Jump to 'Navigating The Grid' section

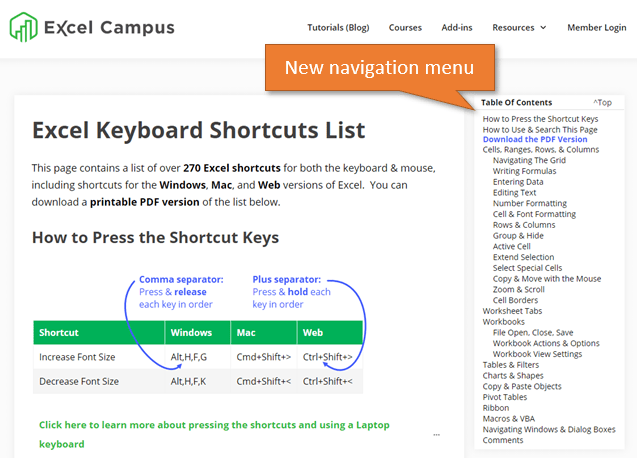coord(529,160)
